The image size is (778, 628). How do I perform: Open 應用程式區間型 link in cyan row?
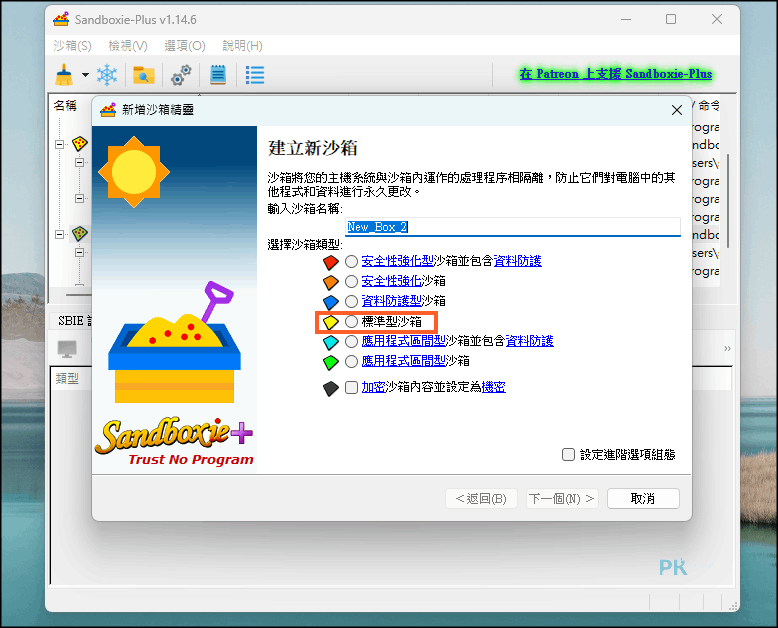click(403, 341)
